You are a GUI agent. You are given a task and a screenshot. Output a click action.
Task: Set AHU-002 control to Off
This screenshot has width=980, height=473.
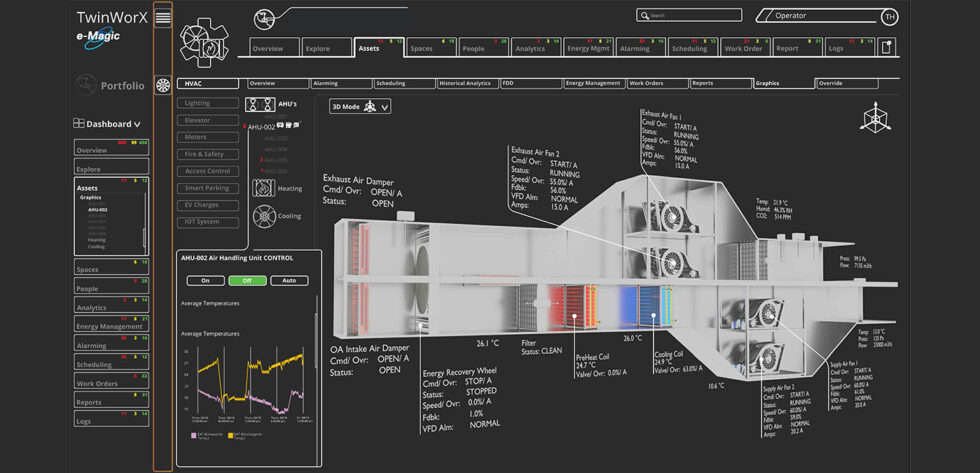click(247, 281)
